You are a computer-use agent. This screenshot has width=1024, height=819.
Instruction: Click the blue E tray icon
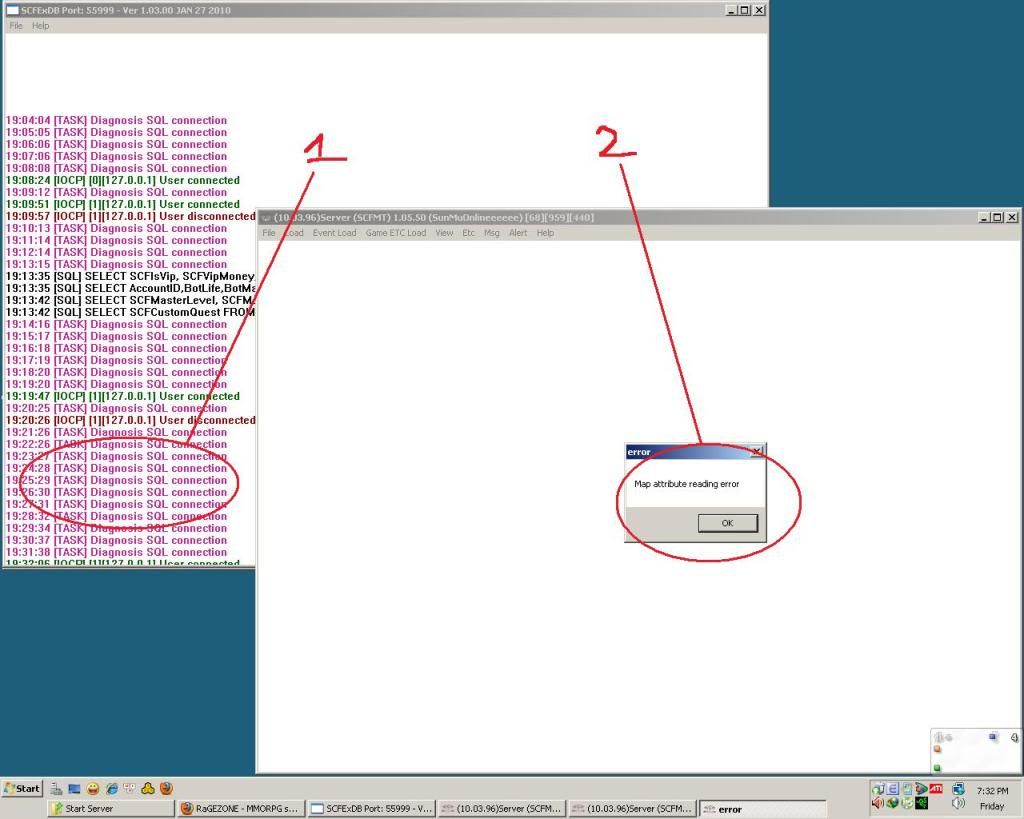[892, 789]
